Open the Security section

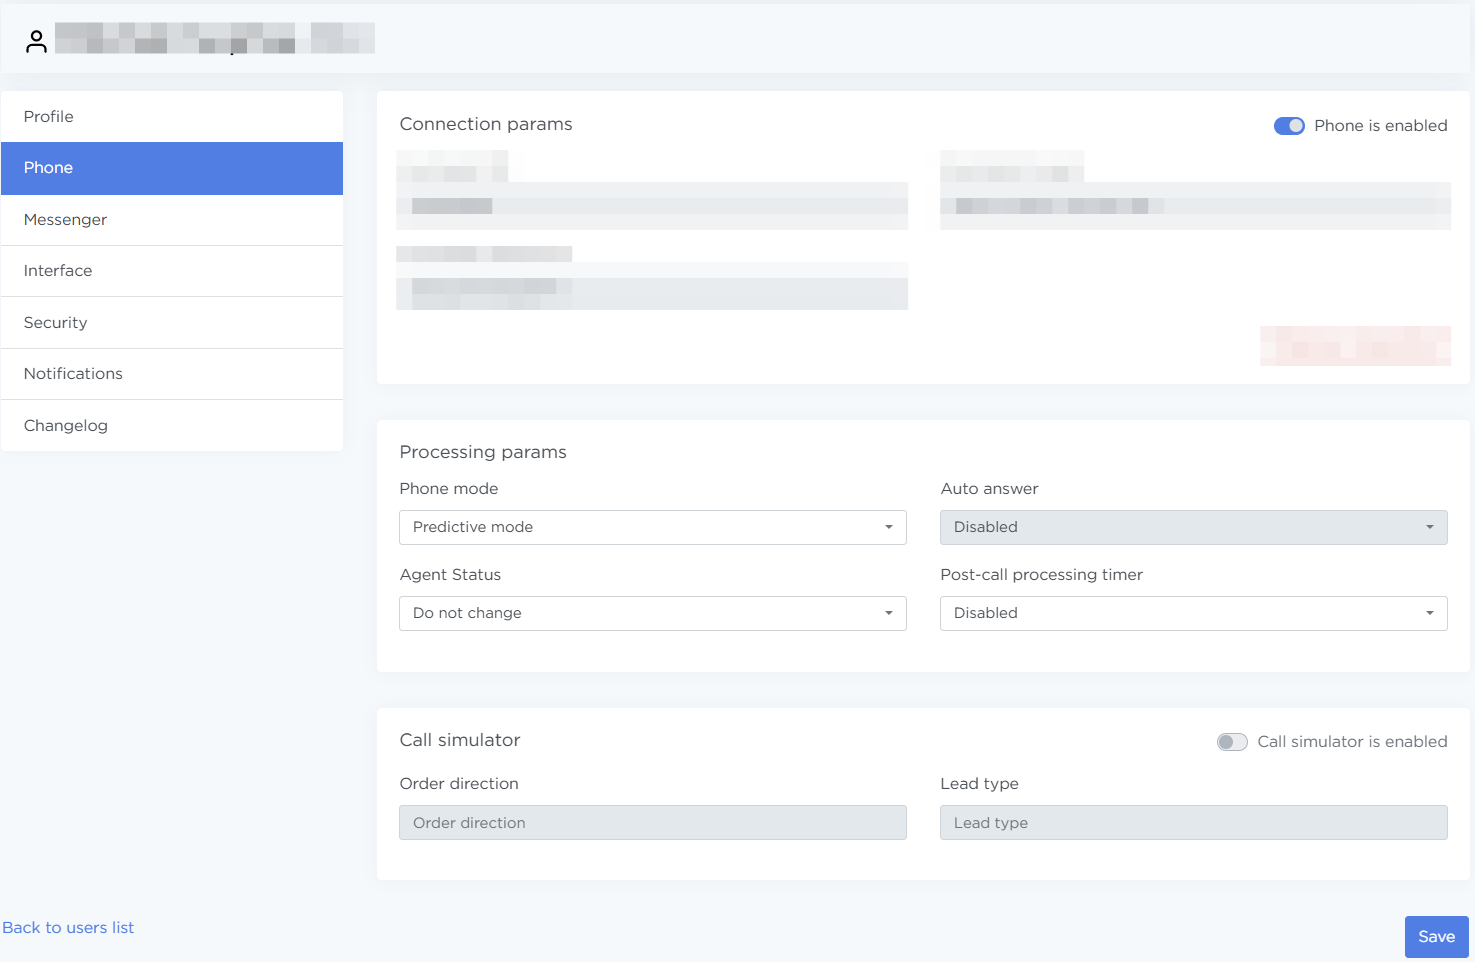pyautogui.click(x=172, y=323)
